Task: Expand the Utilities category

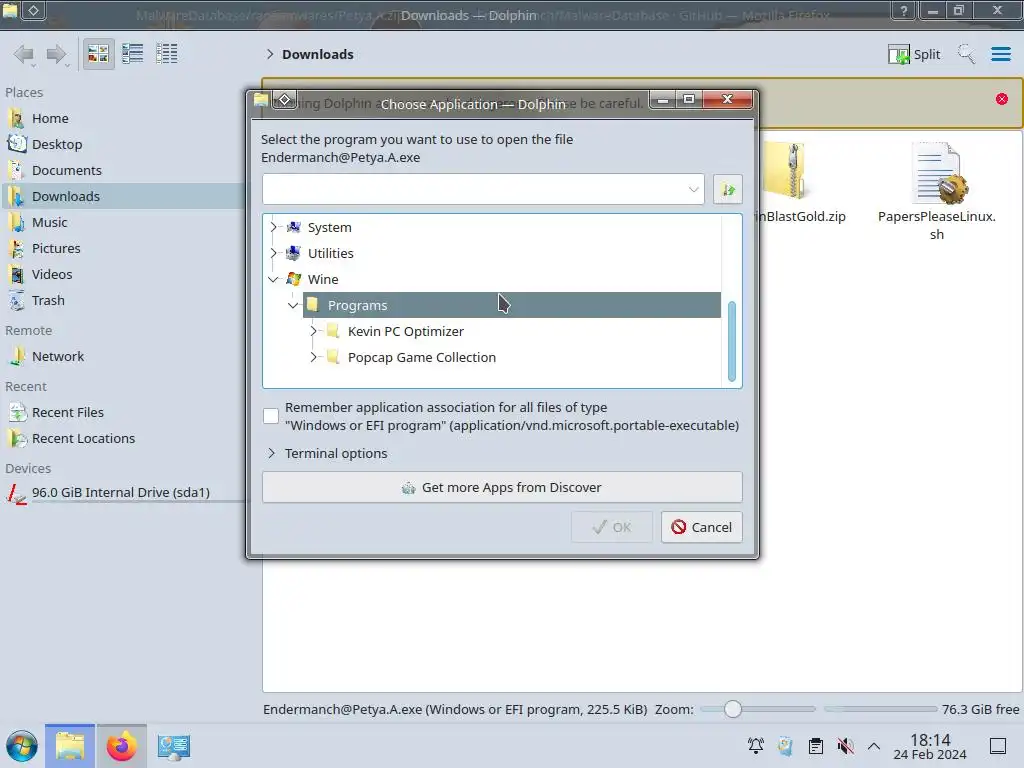Action: coord(273,253)
